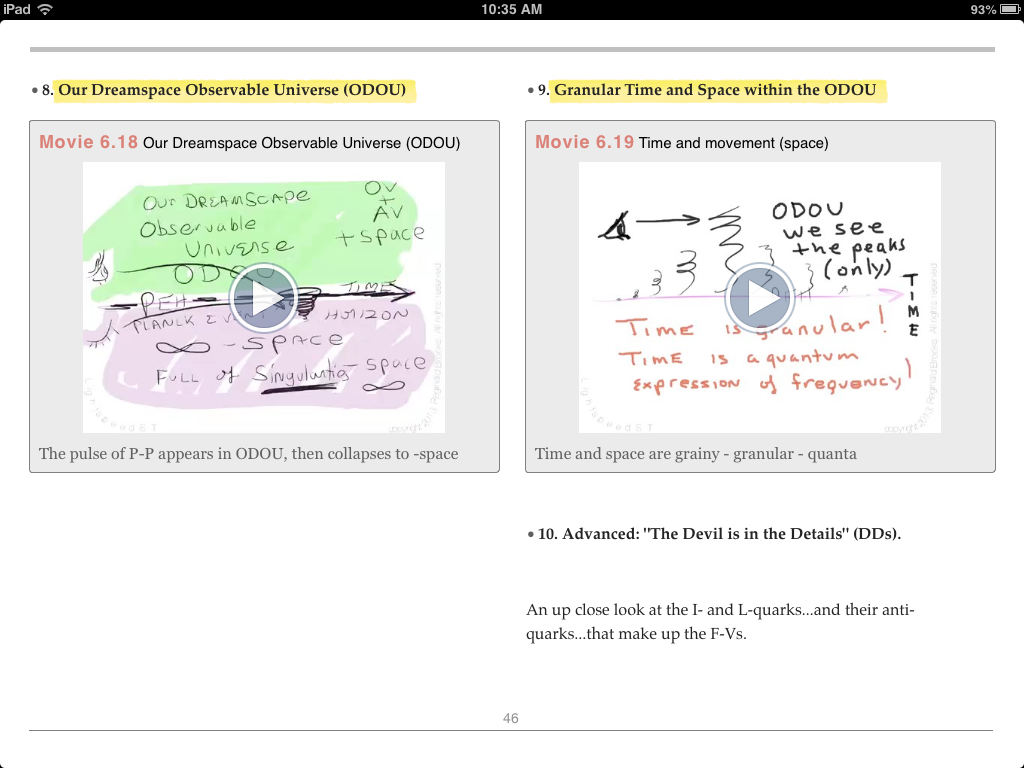Viewport: 1024px width, 768px height.
Task: Tap the caption under Movie 6.18
Action: click(248, 453)
